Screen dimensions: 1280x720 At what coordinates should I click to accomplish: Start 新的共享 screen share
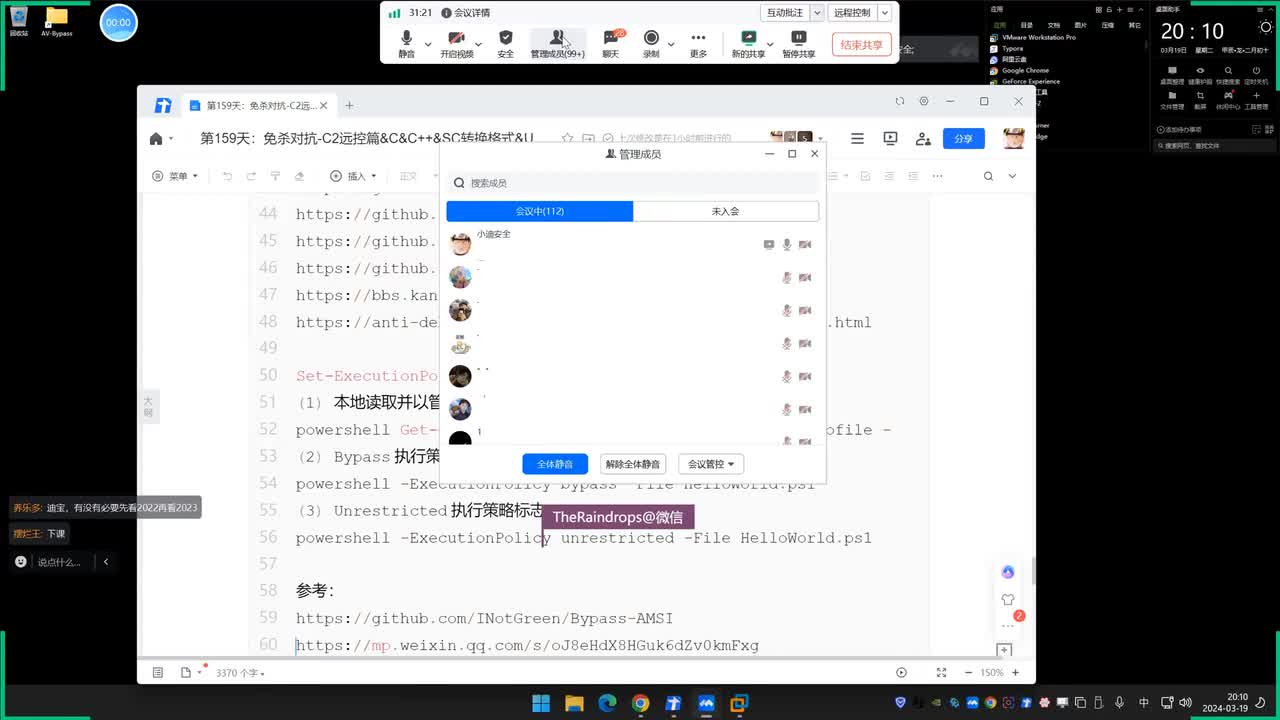pos(748,43)
